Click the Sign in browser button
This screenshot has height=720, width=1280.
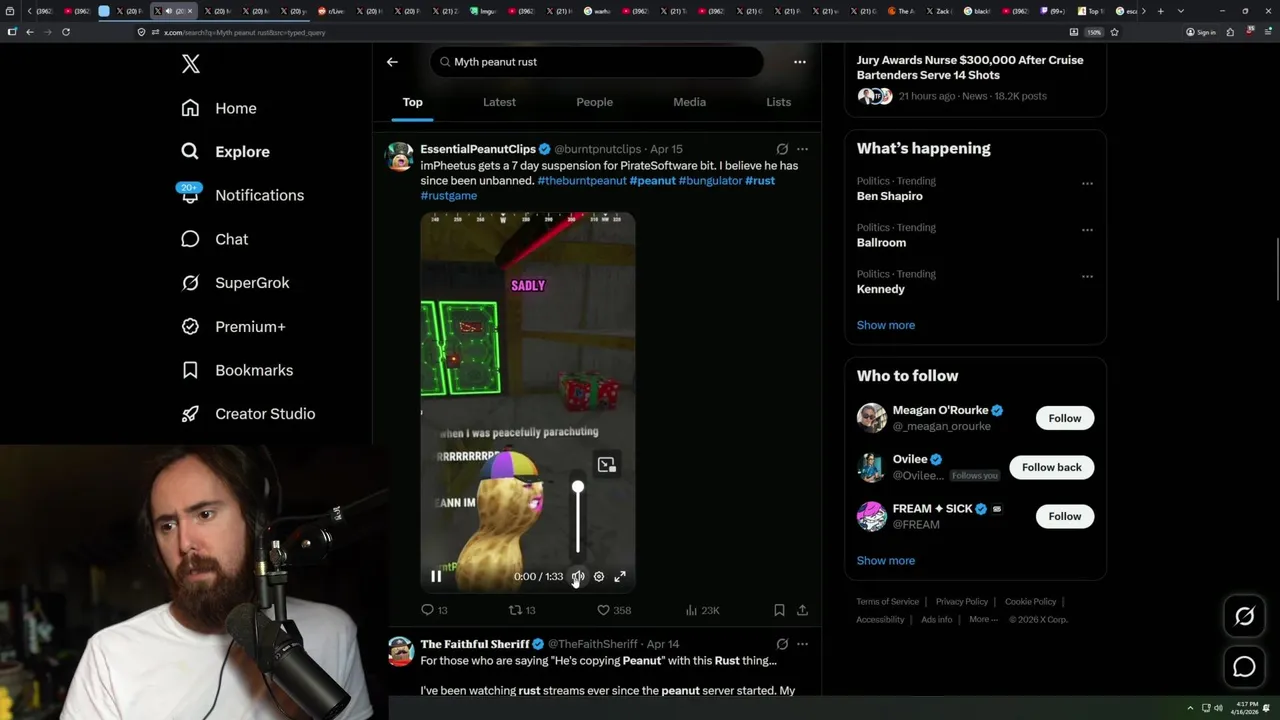[1201, 32]
